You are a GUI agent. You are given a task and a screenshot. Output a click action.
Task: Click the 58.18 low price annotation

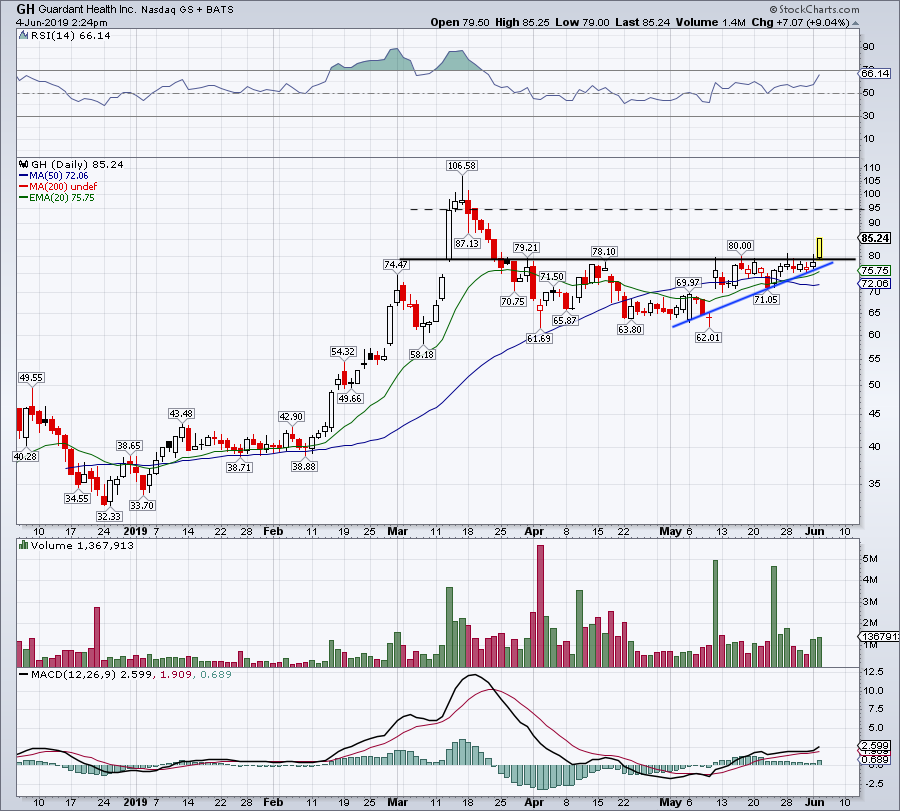[422, 355]
